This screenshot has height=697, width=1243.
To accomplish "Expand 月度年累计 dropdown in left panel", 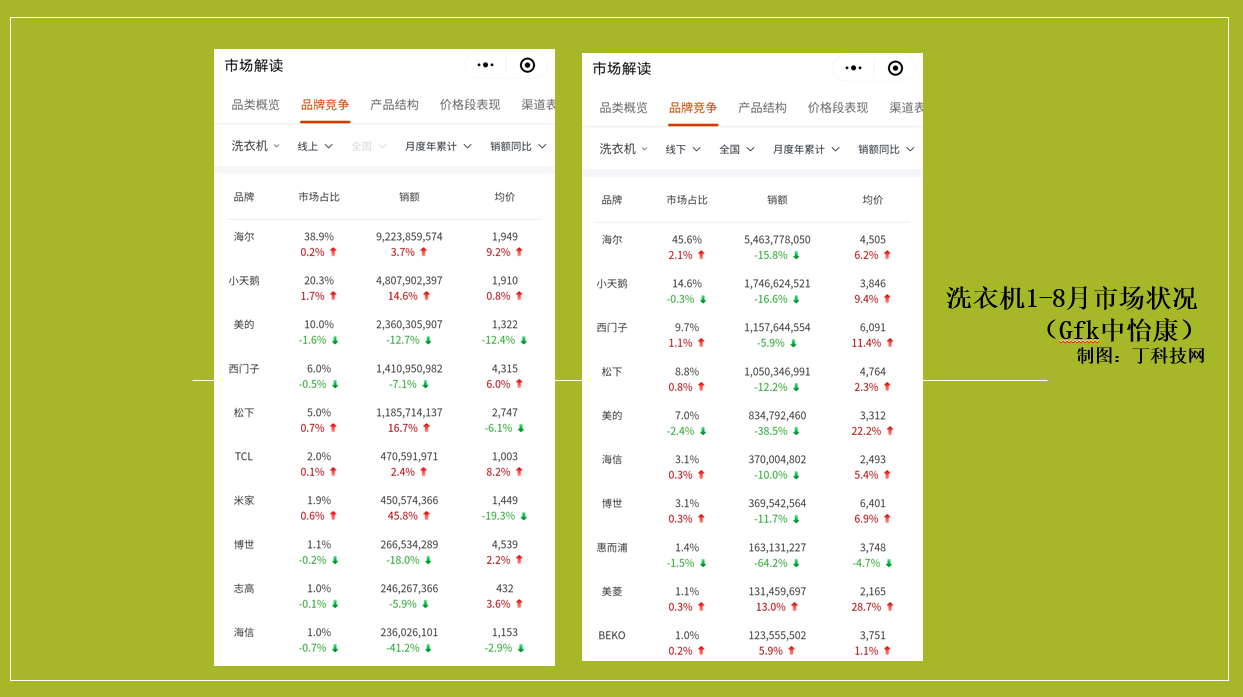I will click(438, 146).
